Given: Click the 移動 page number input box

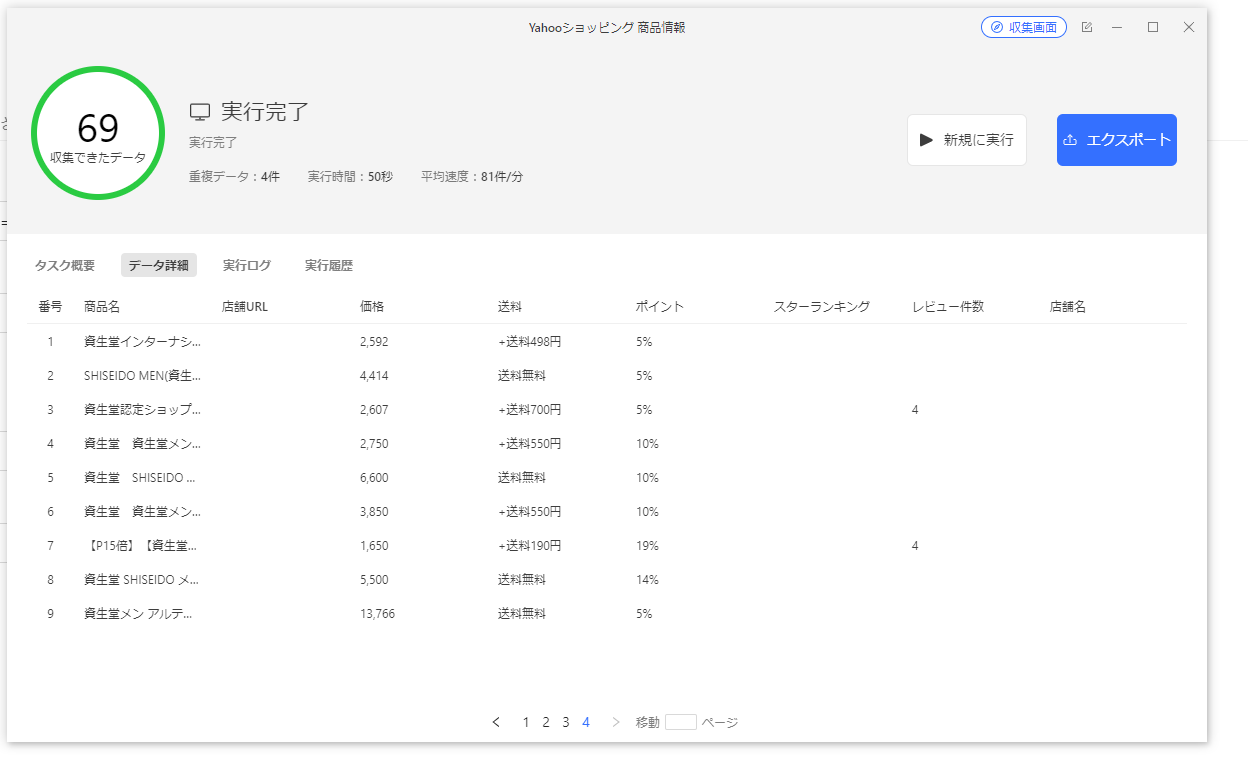Looking at the screenshot, I should click(x=680, y=722).
